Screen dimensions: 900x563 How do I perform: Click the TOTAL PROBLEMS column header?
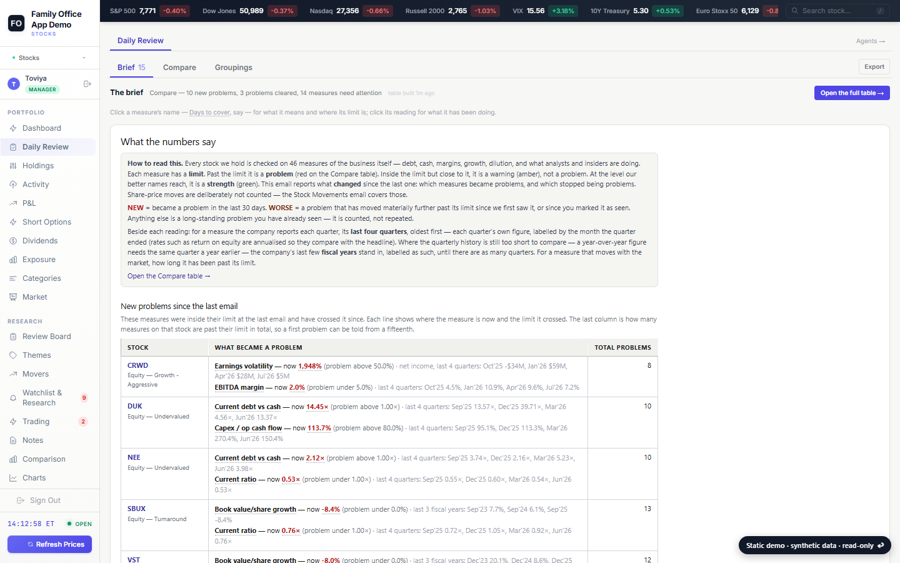click(x=623, y=348)
